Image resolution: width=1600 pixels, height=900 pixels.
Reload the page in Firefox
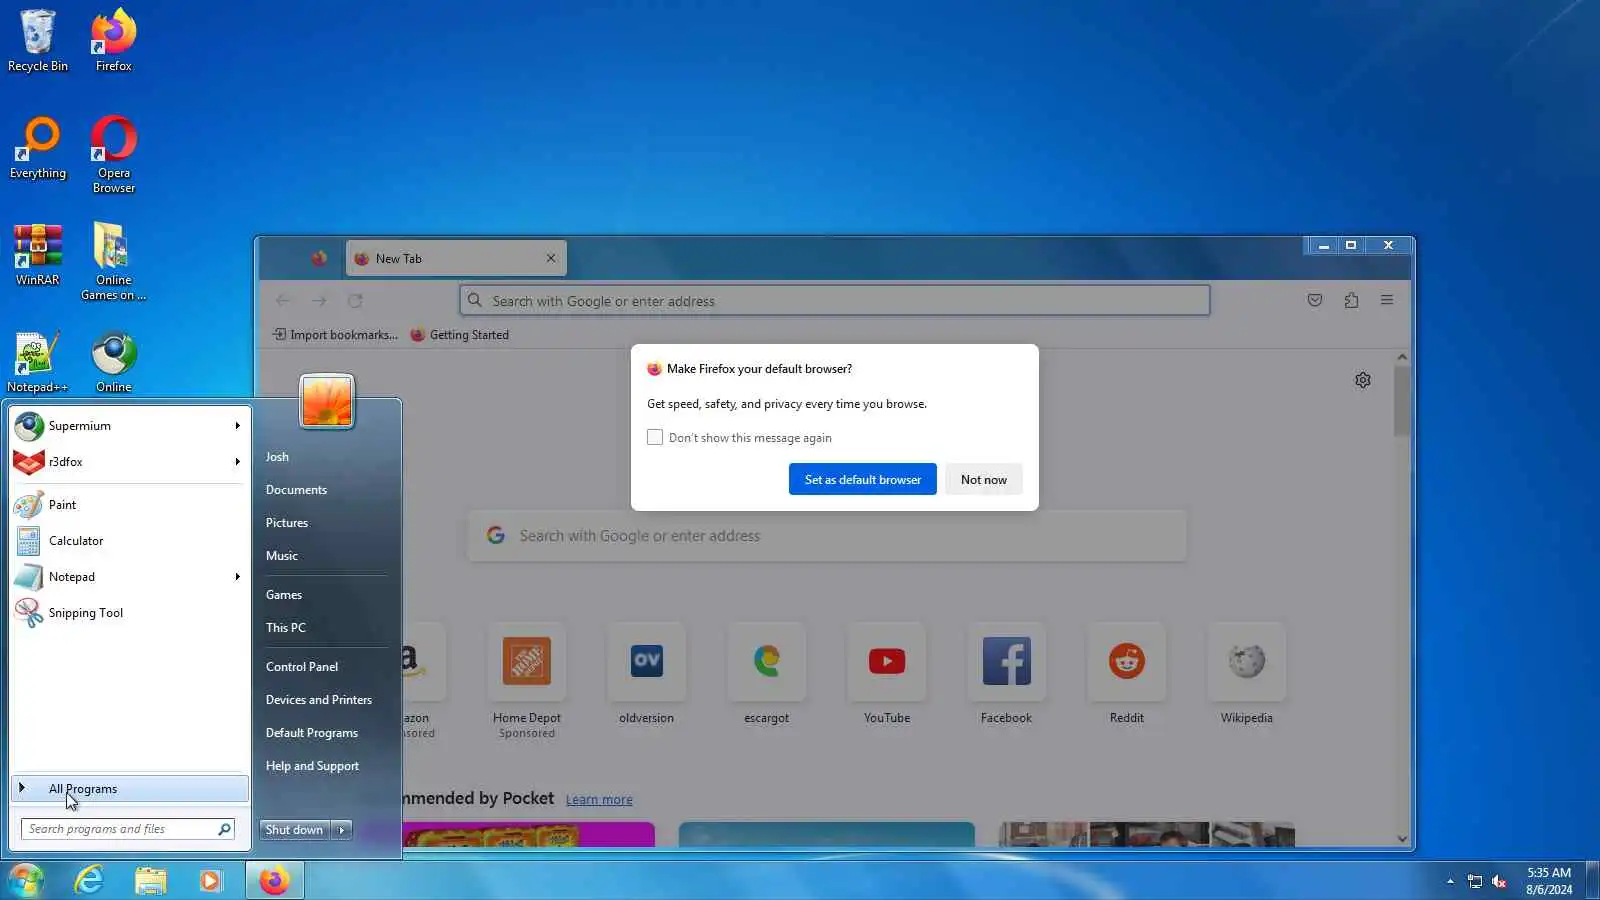pos(355,300)
